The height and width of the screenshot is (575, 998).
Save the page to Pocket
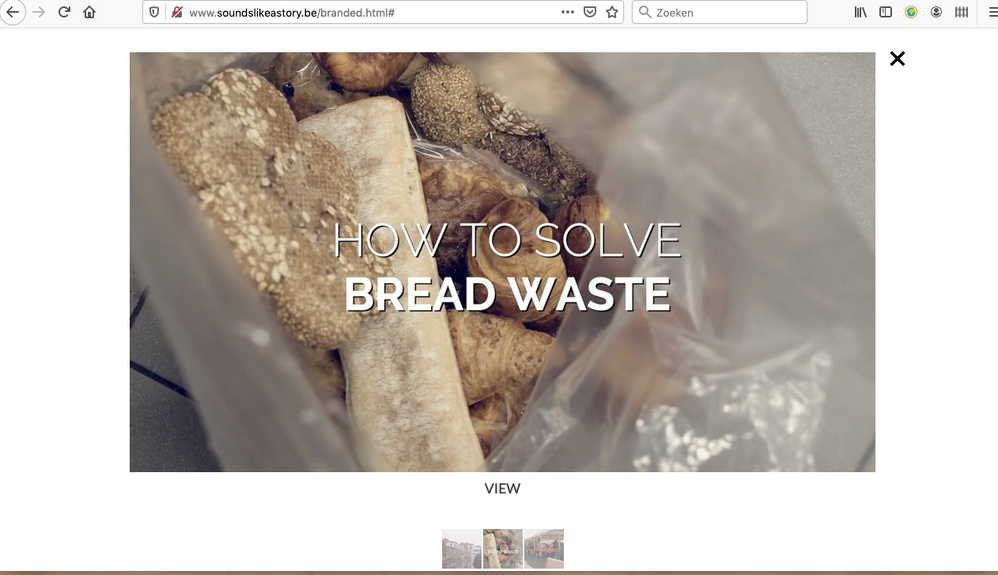pos(590,12)
